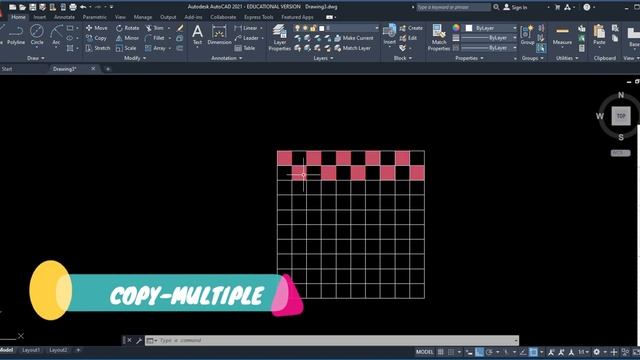Click the Sign In link
Viewport: 640px width, 360px height.
tap(515, 7)
